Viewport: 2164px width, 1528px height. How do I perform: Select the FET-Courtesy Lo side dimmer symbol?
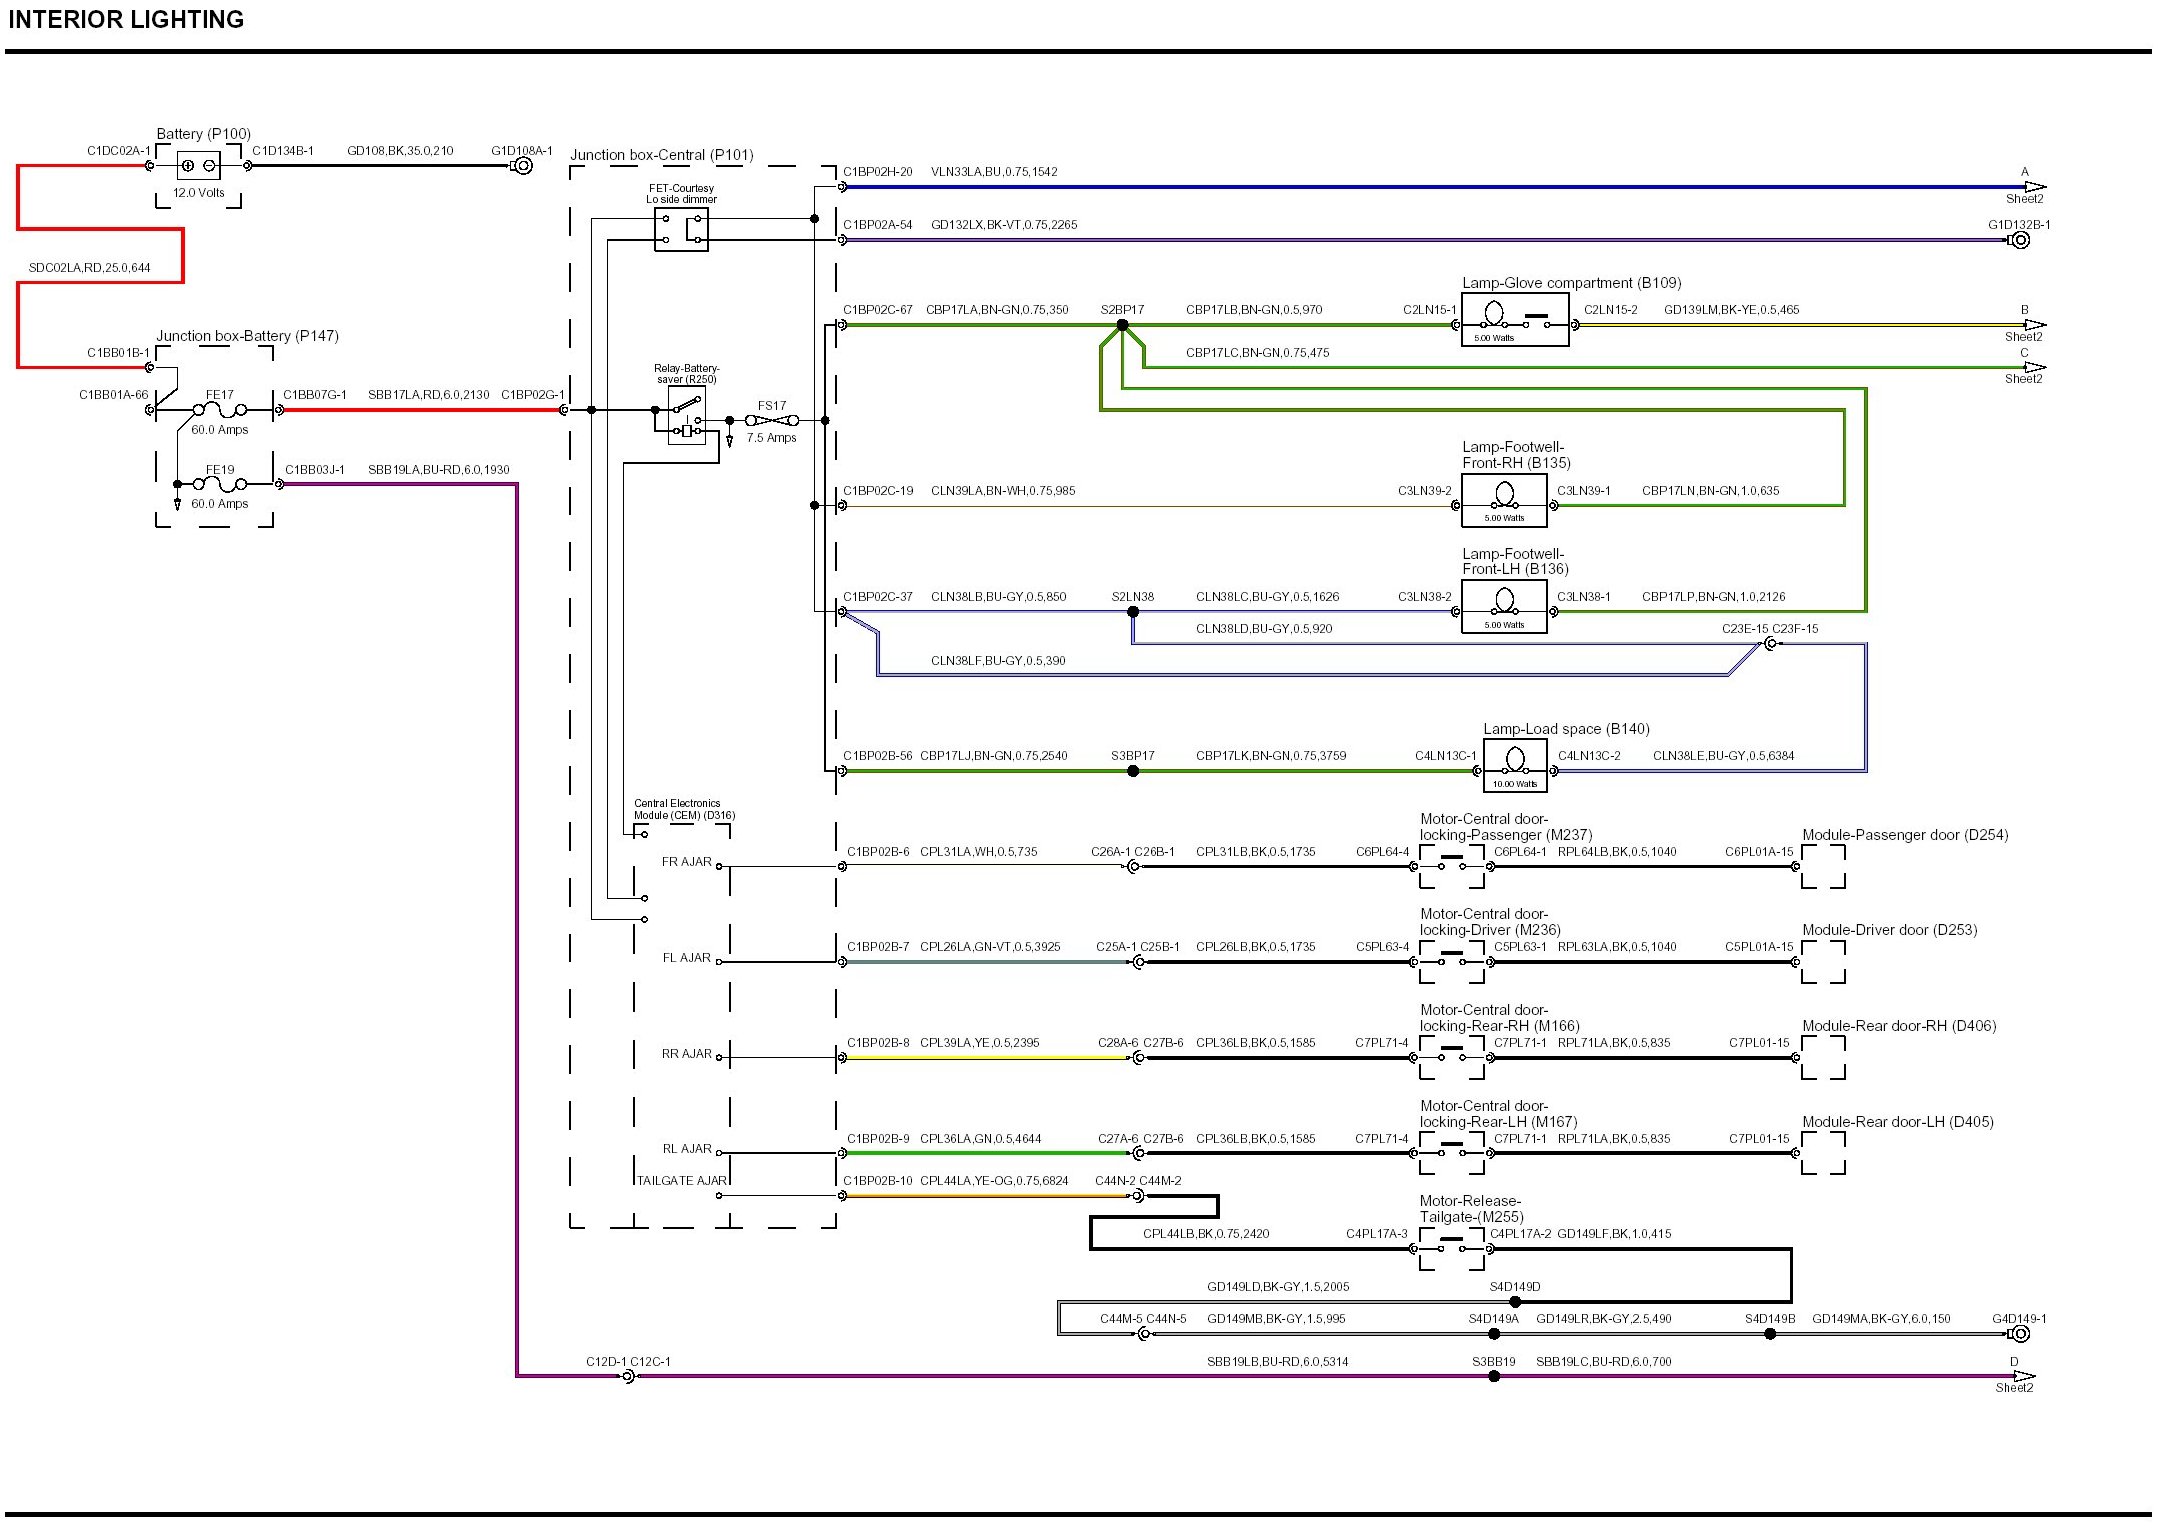pos(681,230)
